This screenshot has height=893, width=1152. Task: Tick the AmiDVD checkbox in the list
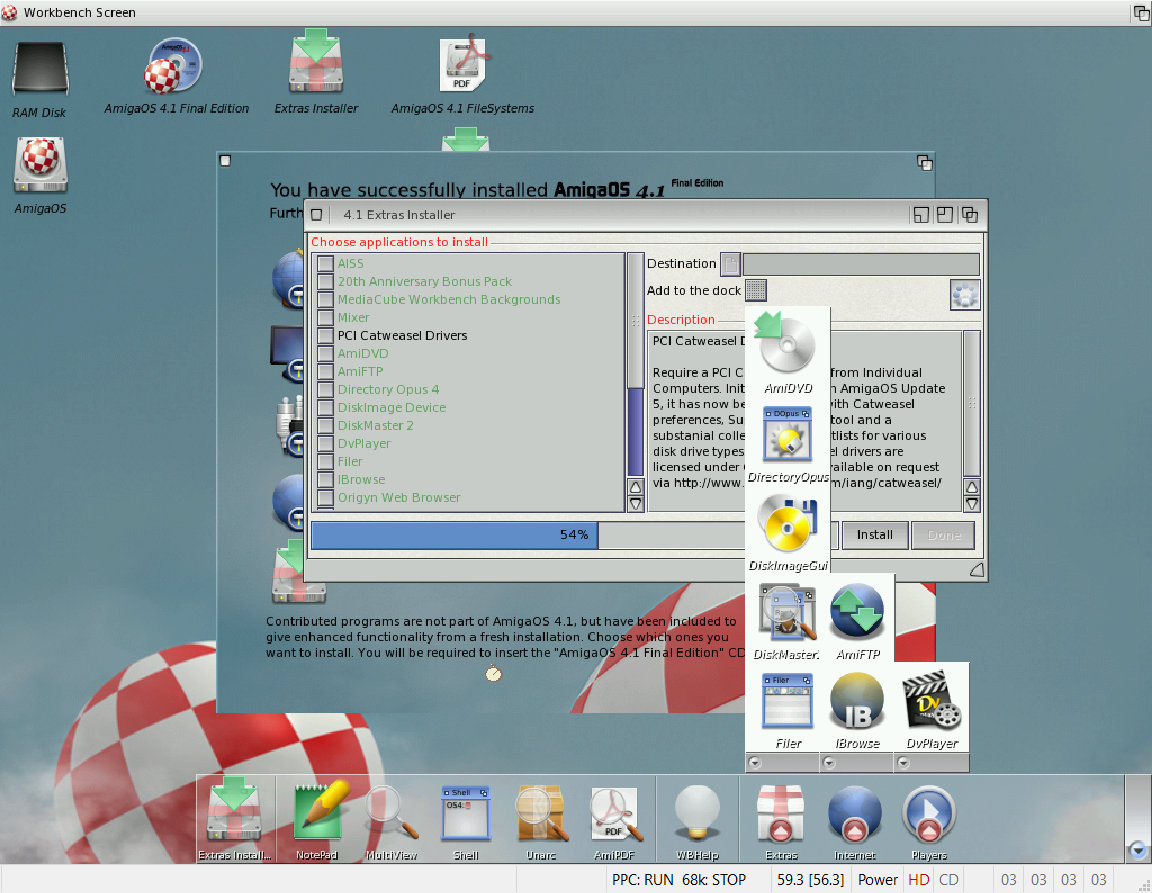[x=325, y=354]
